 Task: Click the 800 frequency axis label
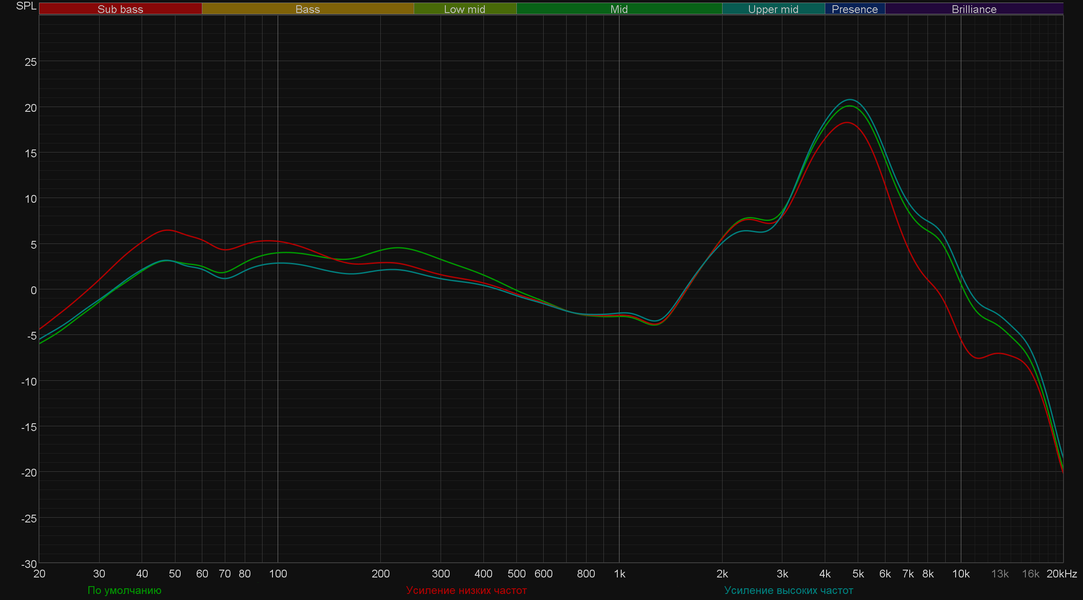(x=586, y=574)
